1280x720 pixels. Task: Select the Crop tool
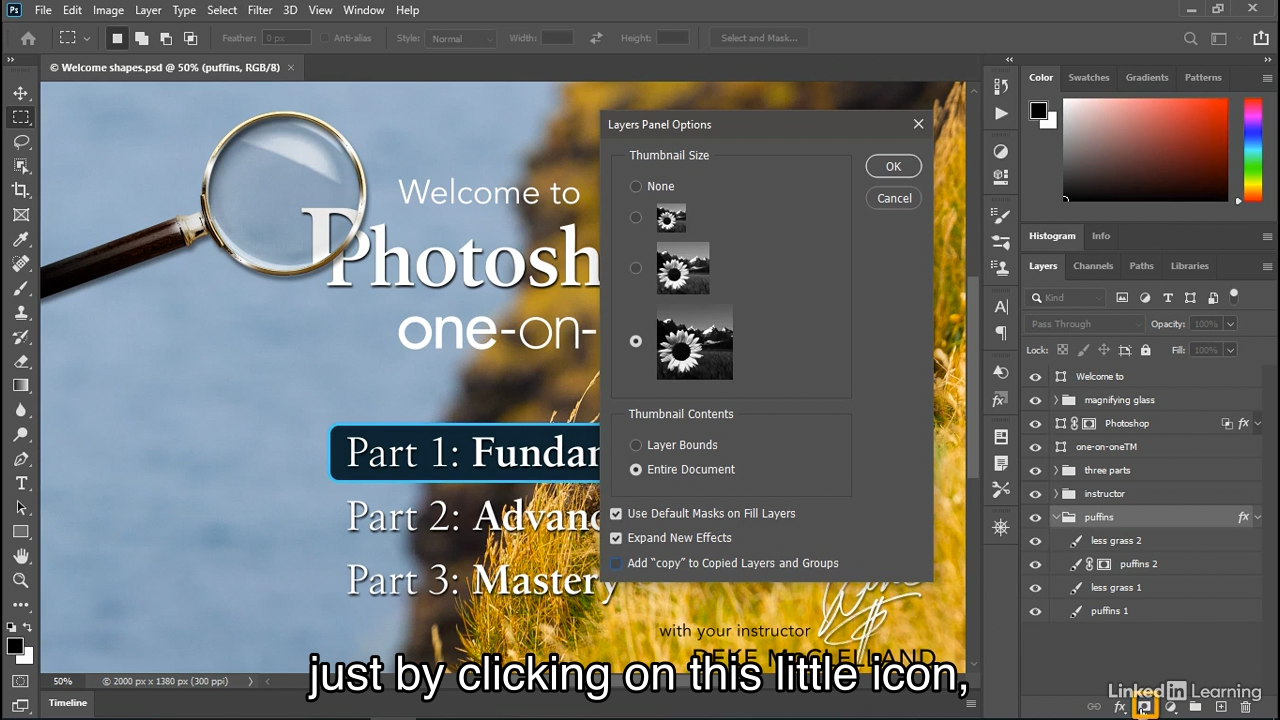pyautogui.click(x=21, y=190)
